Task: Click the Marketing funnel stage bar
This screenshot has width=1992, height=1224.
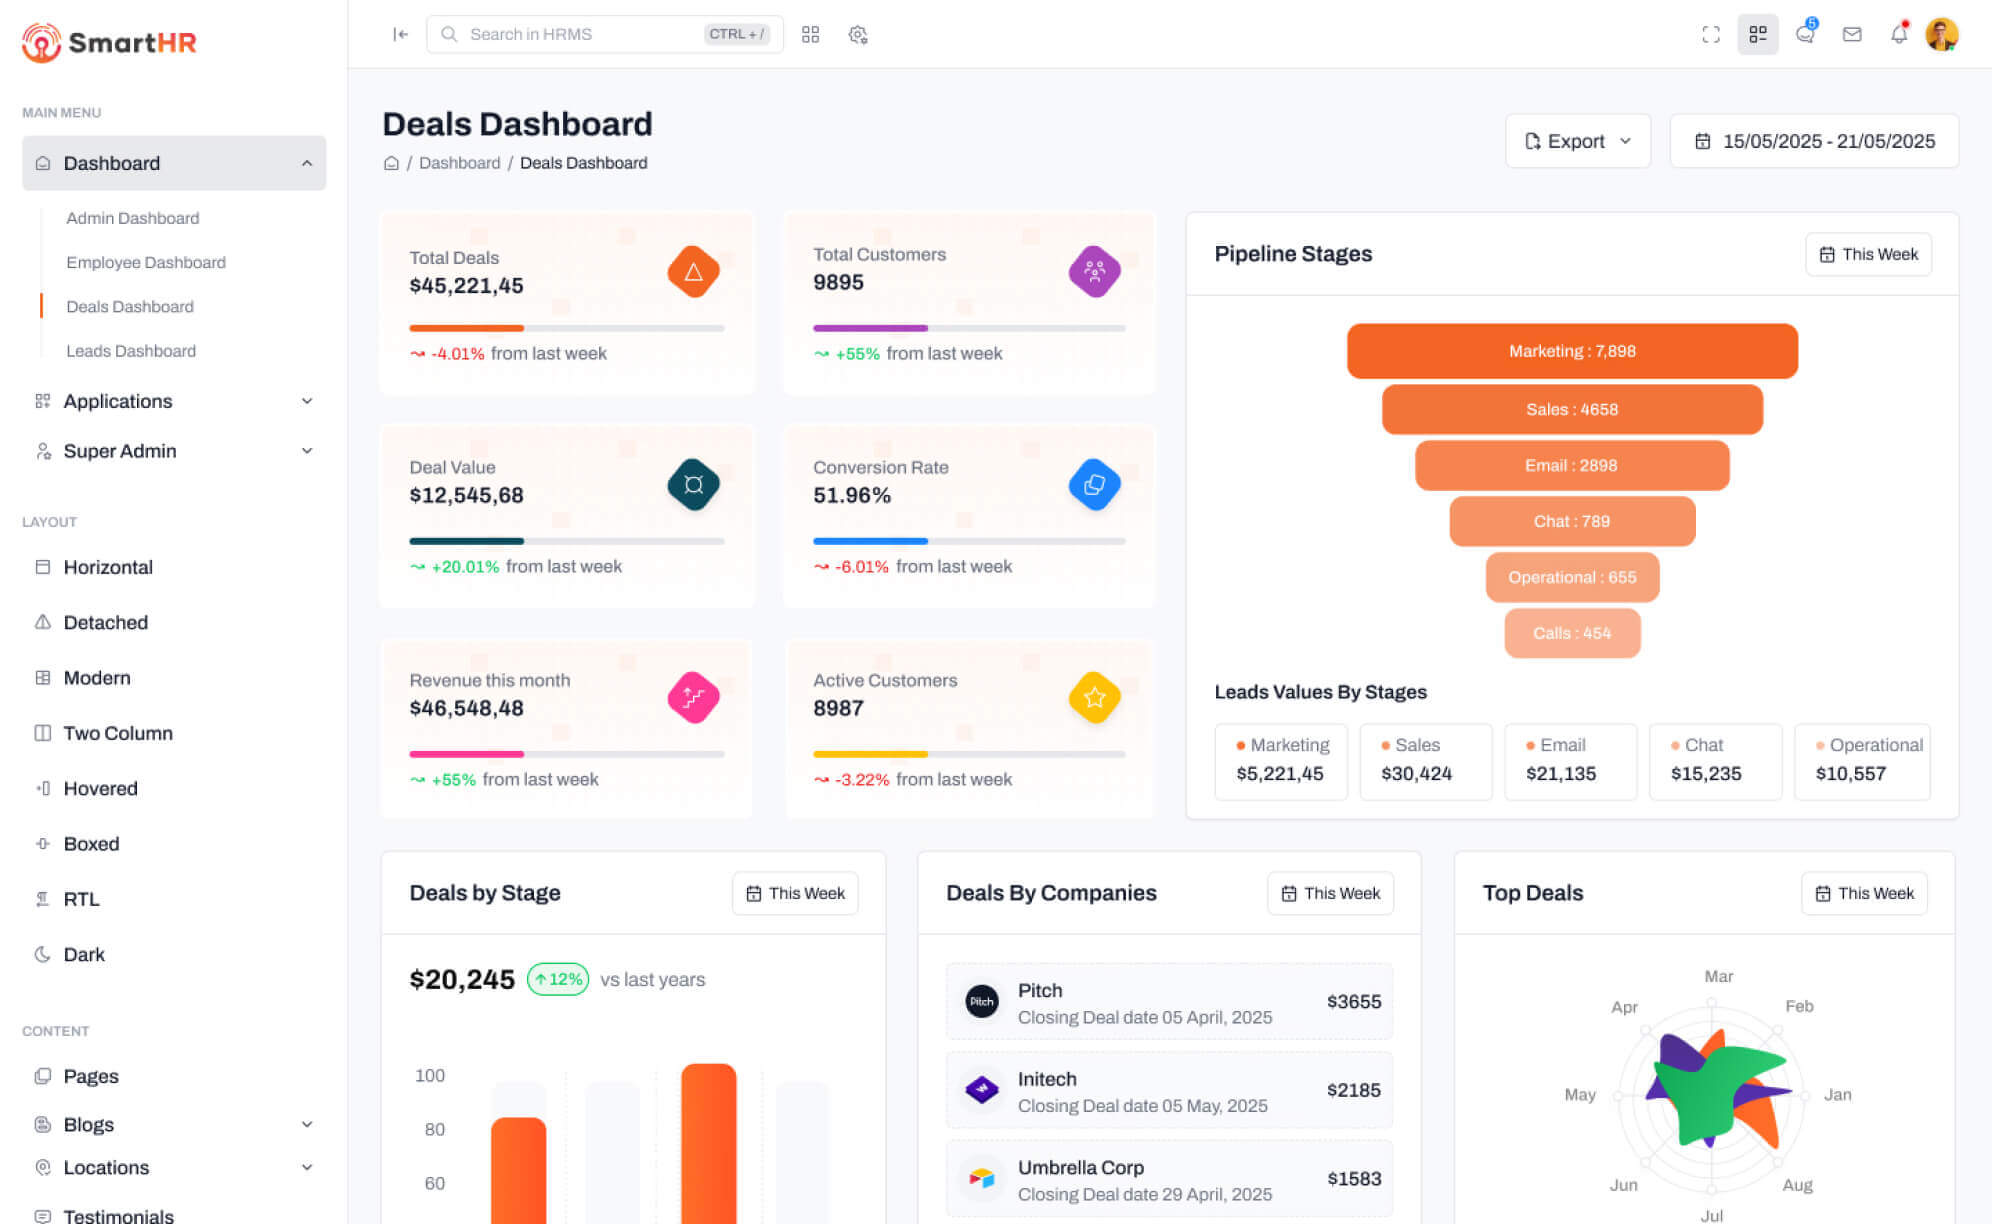Action: (1571, 351)
